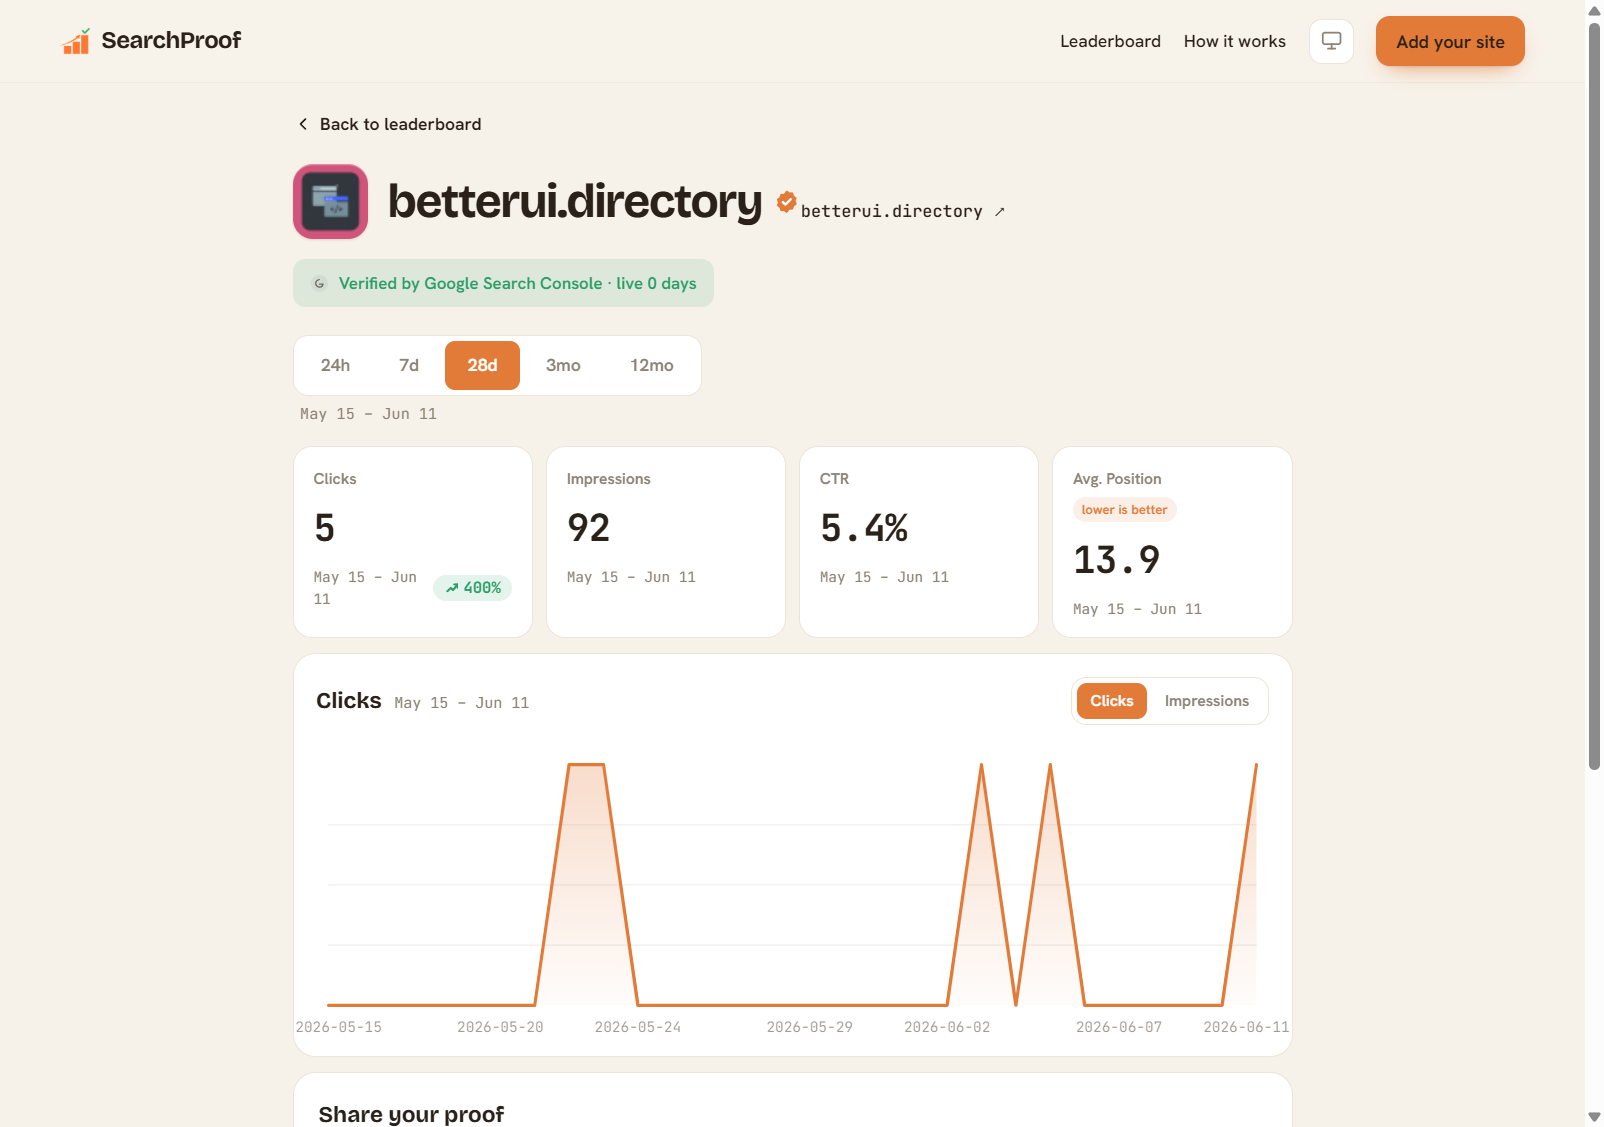The width and height of the screenshot is (1604, 1127).
Task: Click the Google G icon in verification badge
Action: pos(319,284)
